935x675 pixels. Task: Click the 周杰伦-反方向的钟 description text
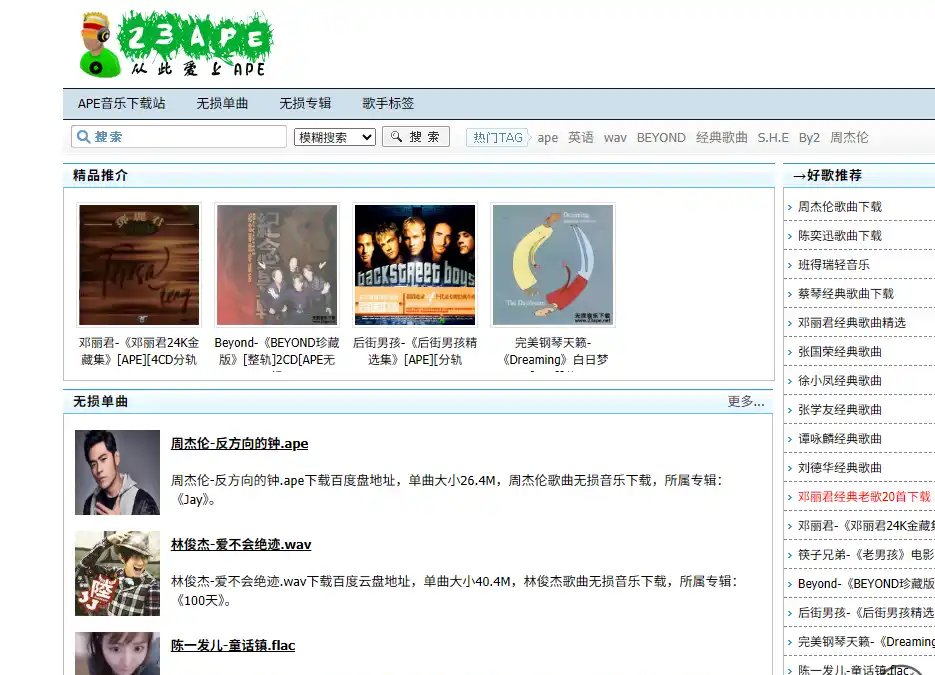coord(447,490)
